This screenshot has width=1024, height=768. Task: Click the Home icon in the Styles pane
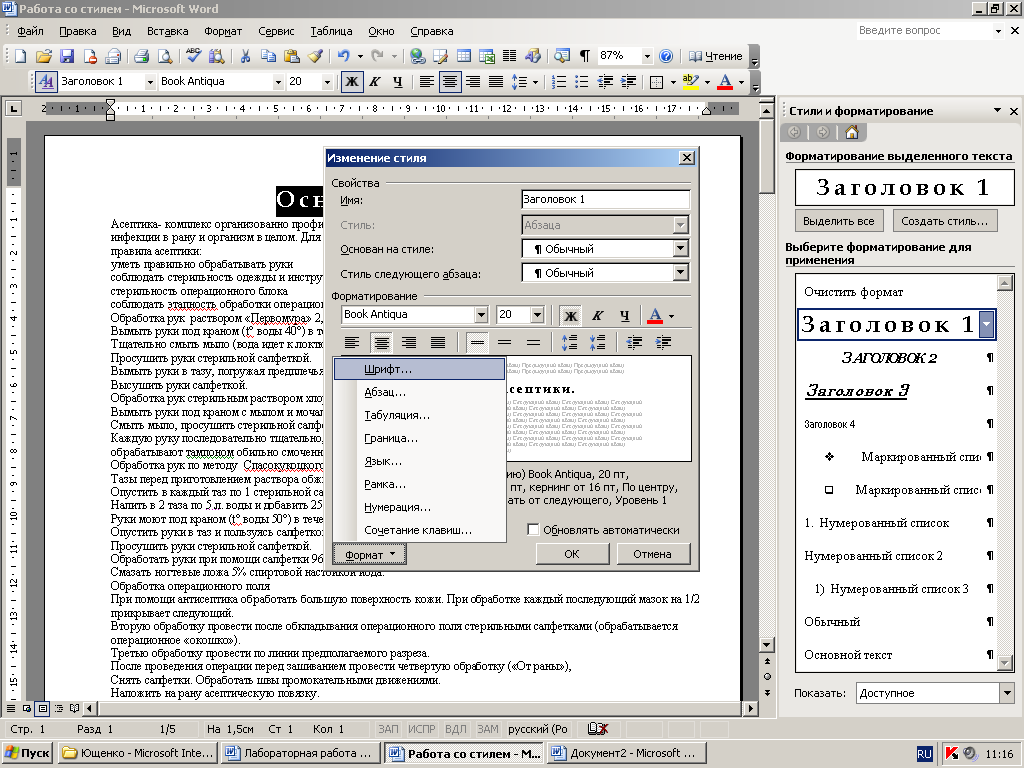coord(852,133)
